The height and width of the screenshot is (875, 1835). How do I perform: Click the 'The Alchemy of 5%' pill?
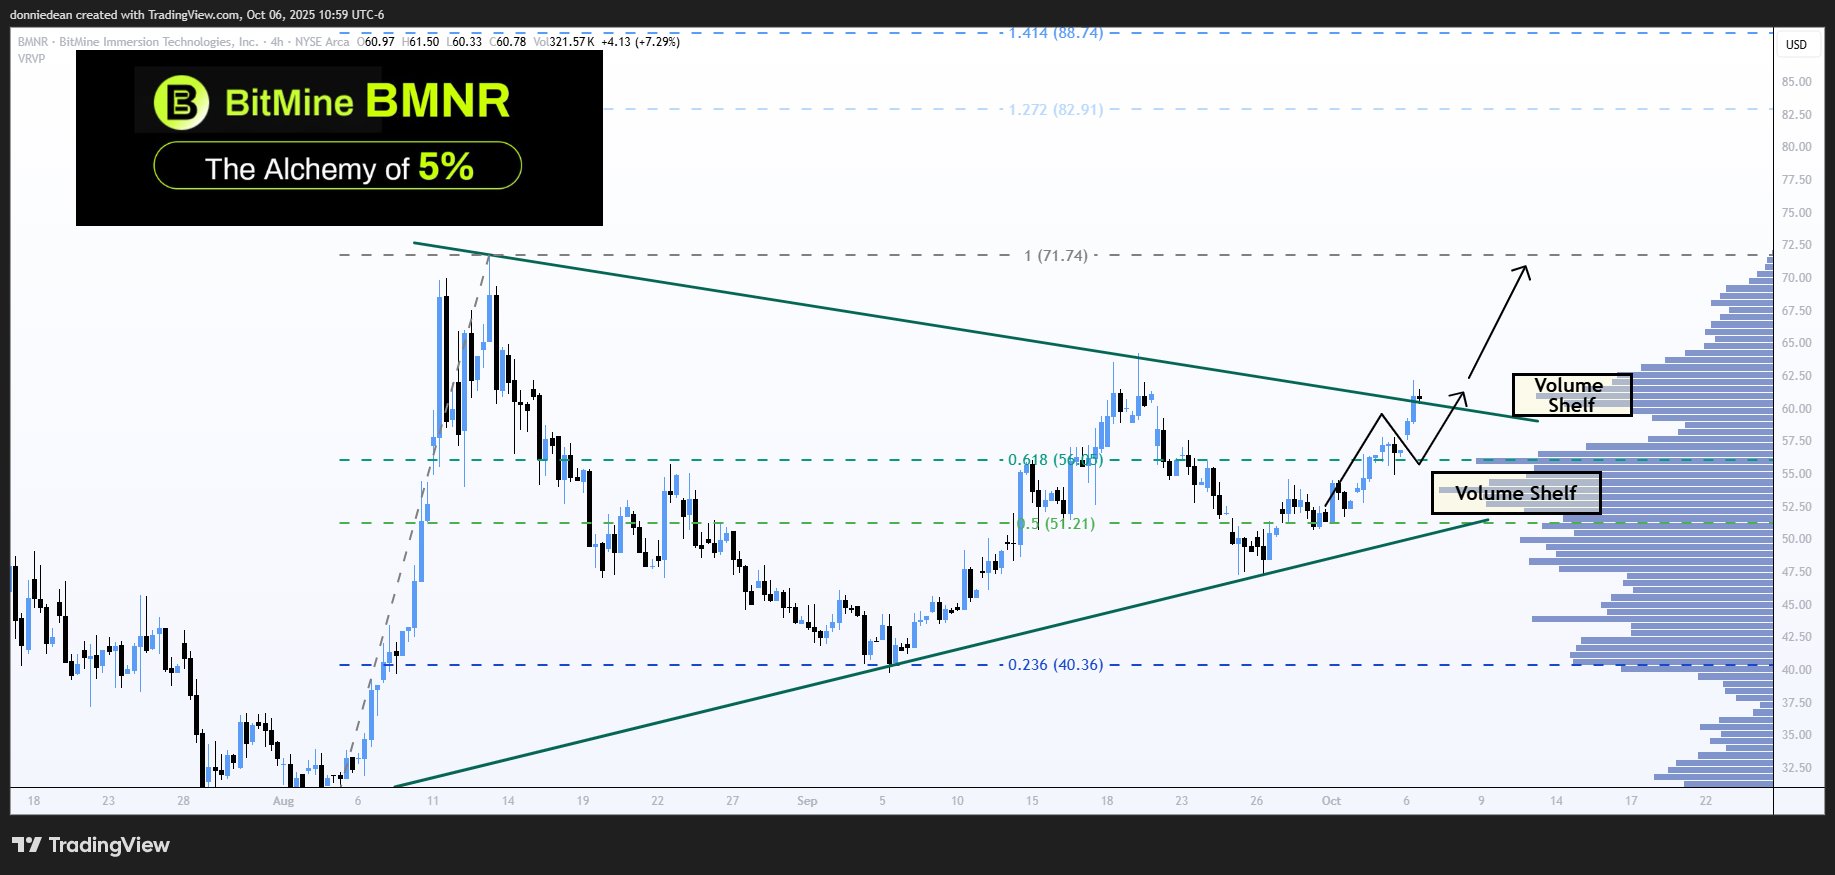[x=337, y=166]
